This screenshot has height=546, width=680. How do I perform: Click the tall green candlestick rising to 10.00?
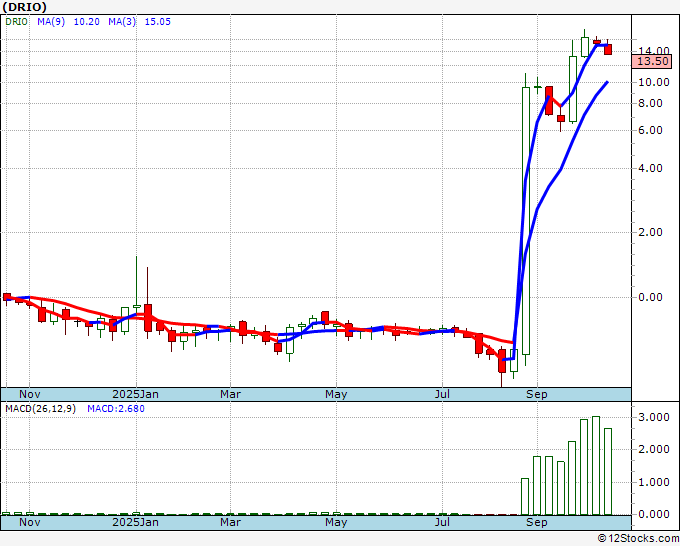pos(526,220)
